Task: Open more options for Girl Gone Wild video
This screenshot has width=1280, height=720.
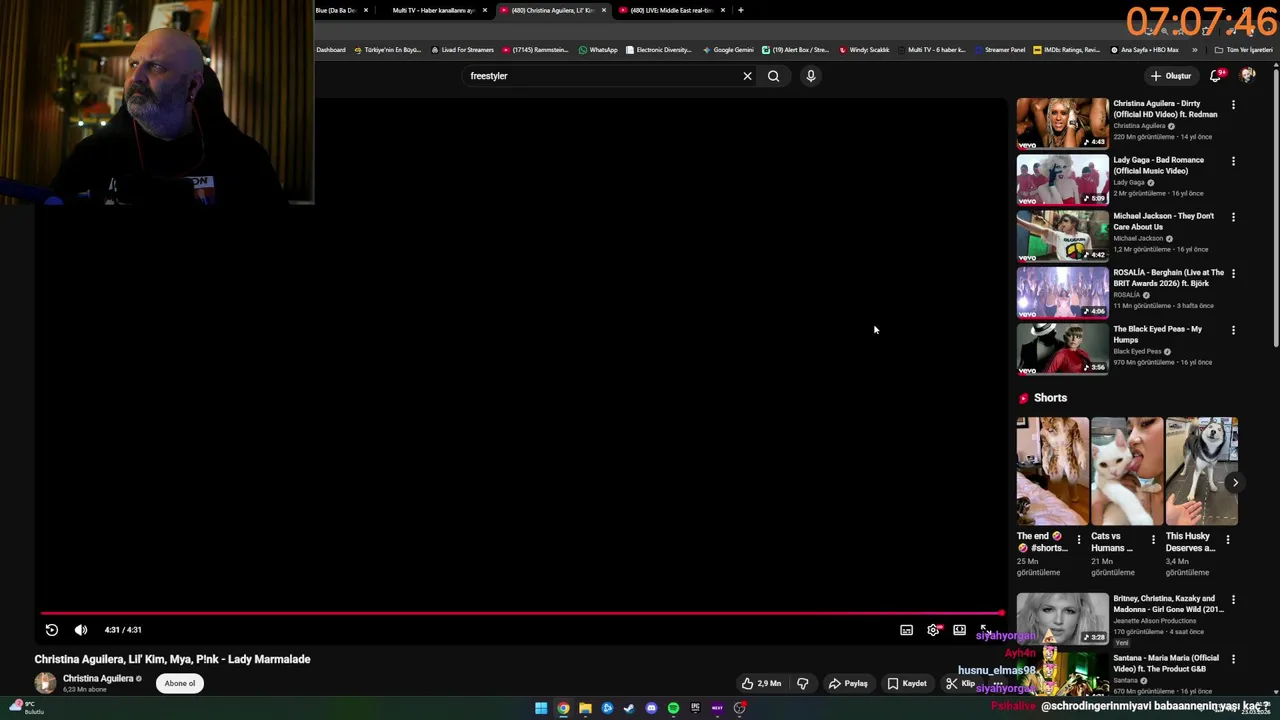Action: pyautogui.click(x=1233, y=600)
